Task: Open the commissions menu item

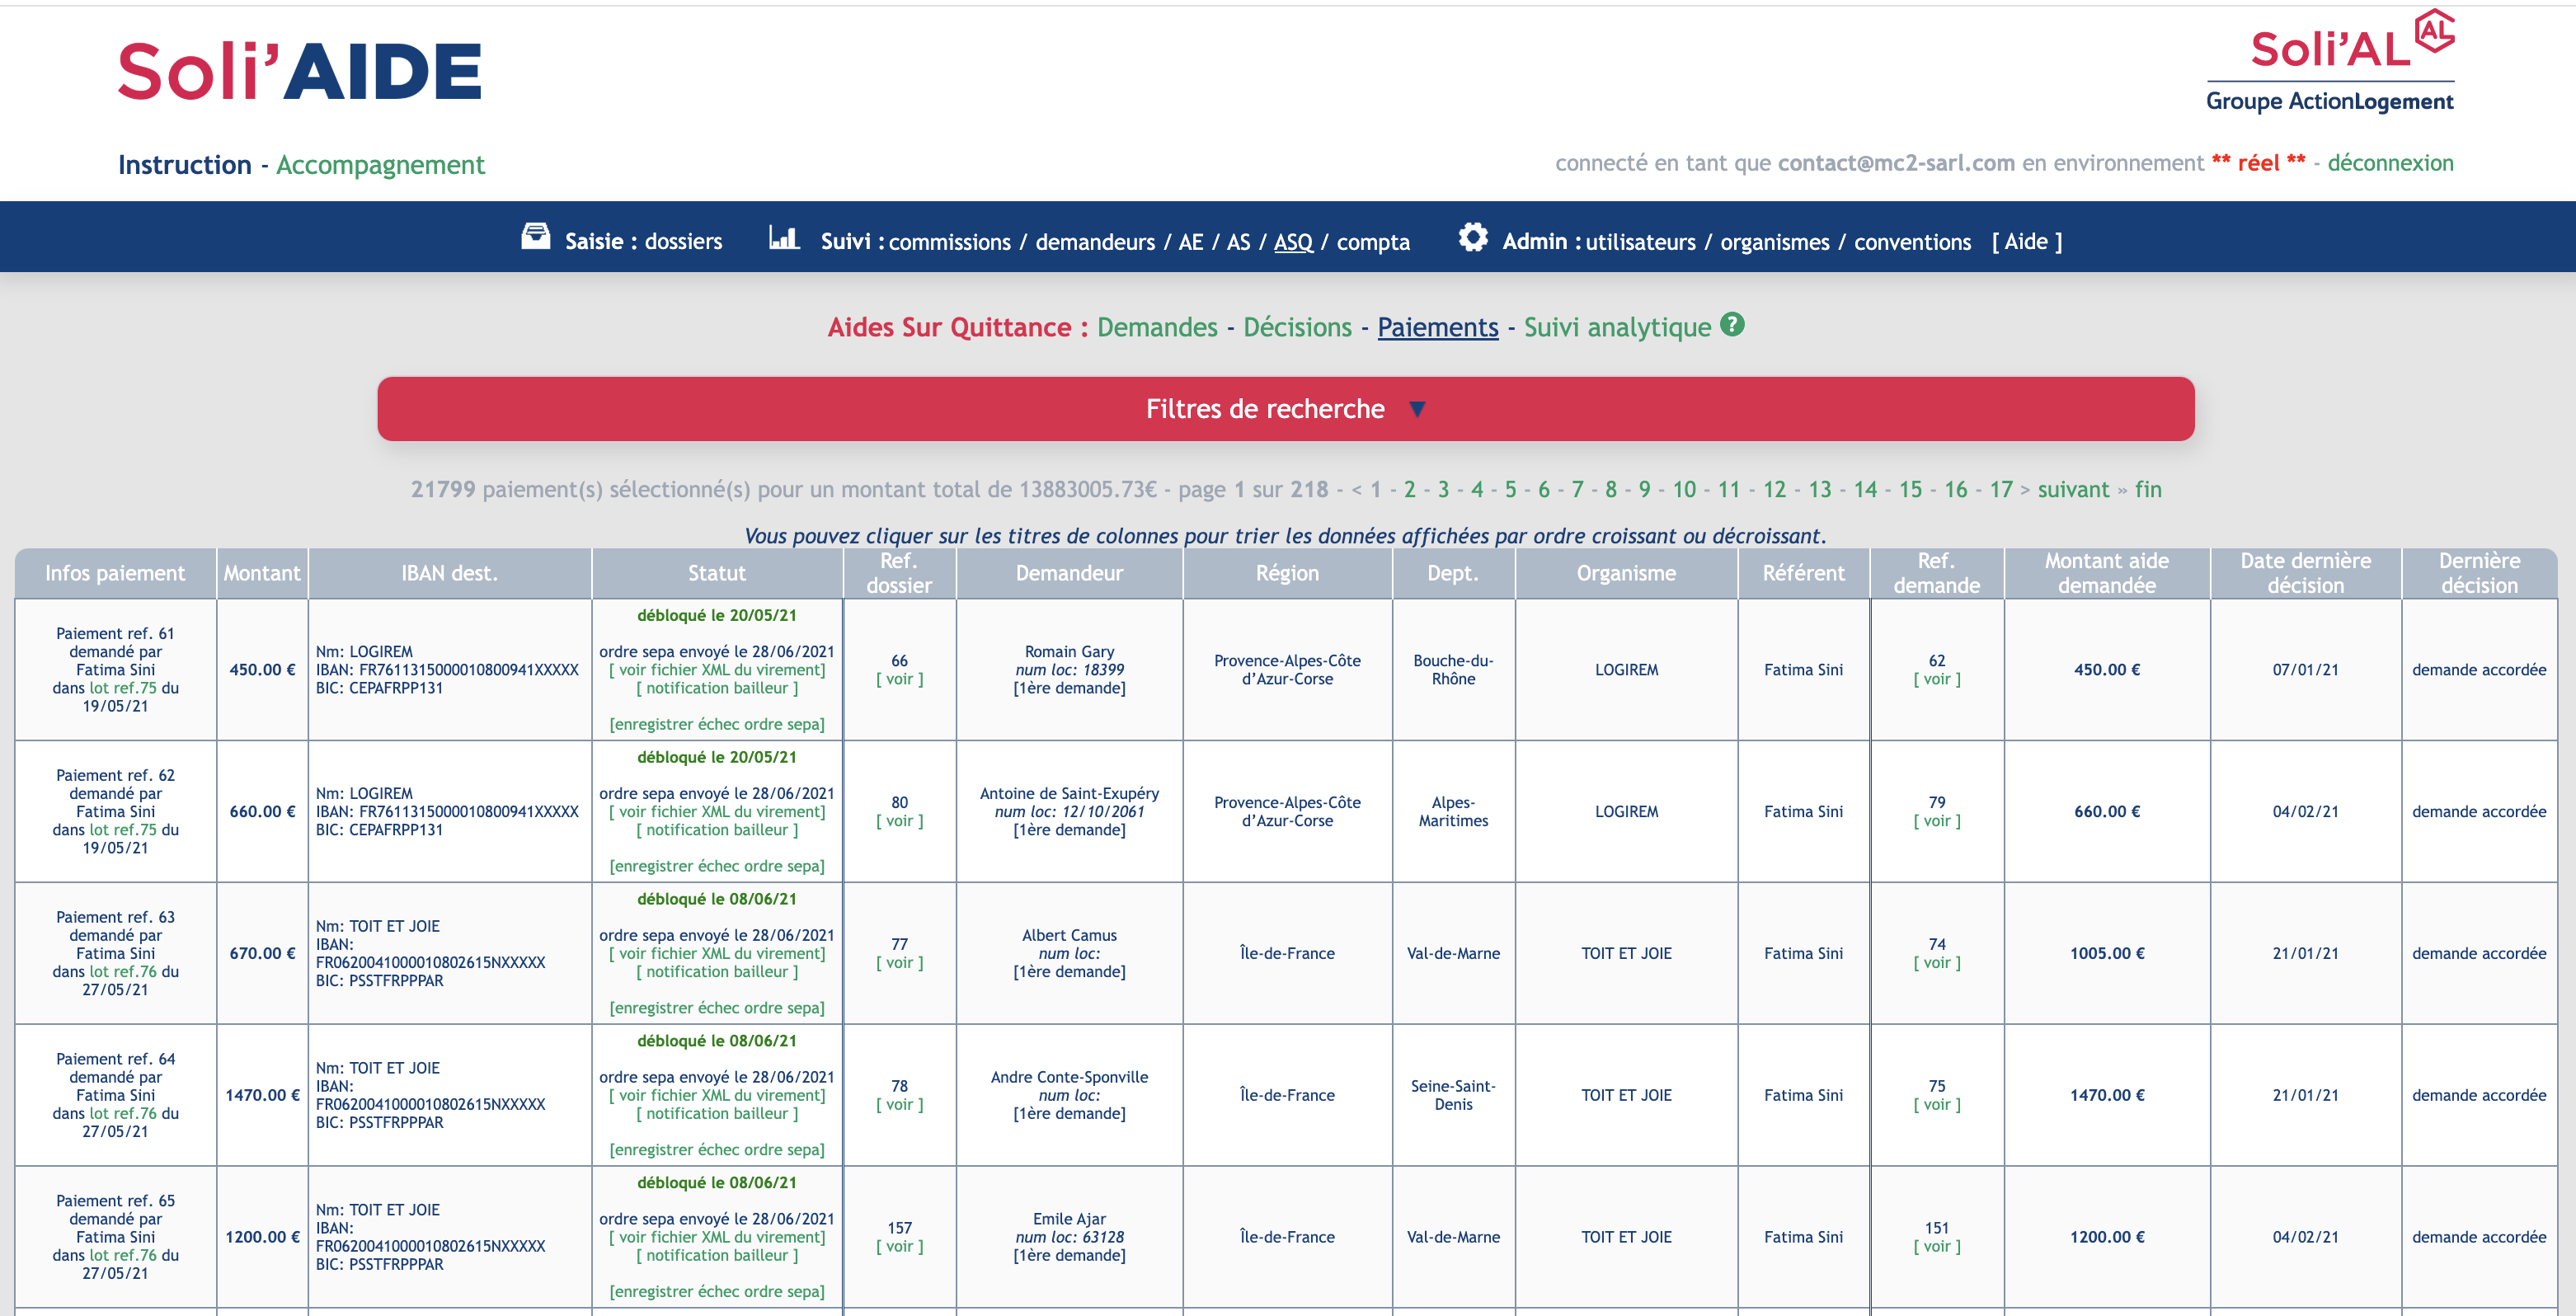Action: [949, 242]
